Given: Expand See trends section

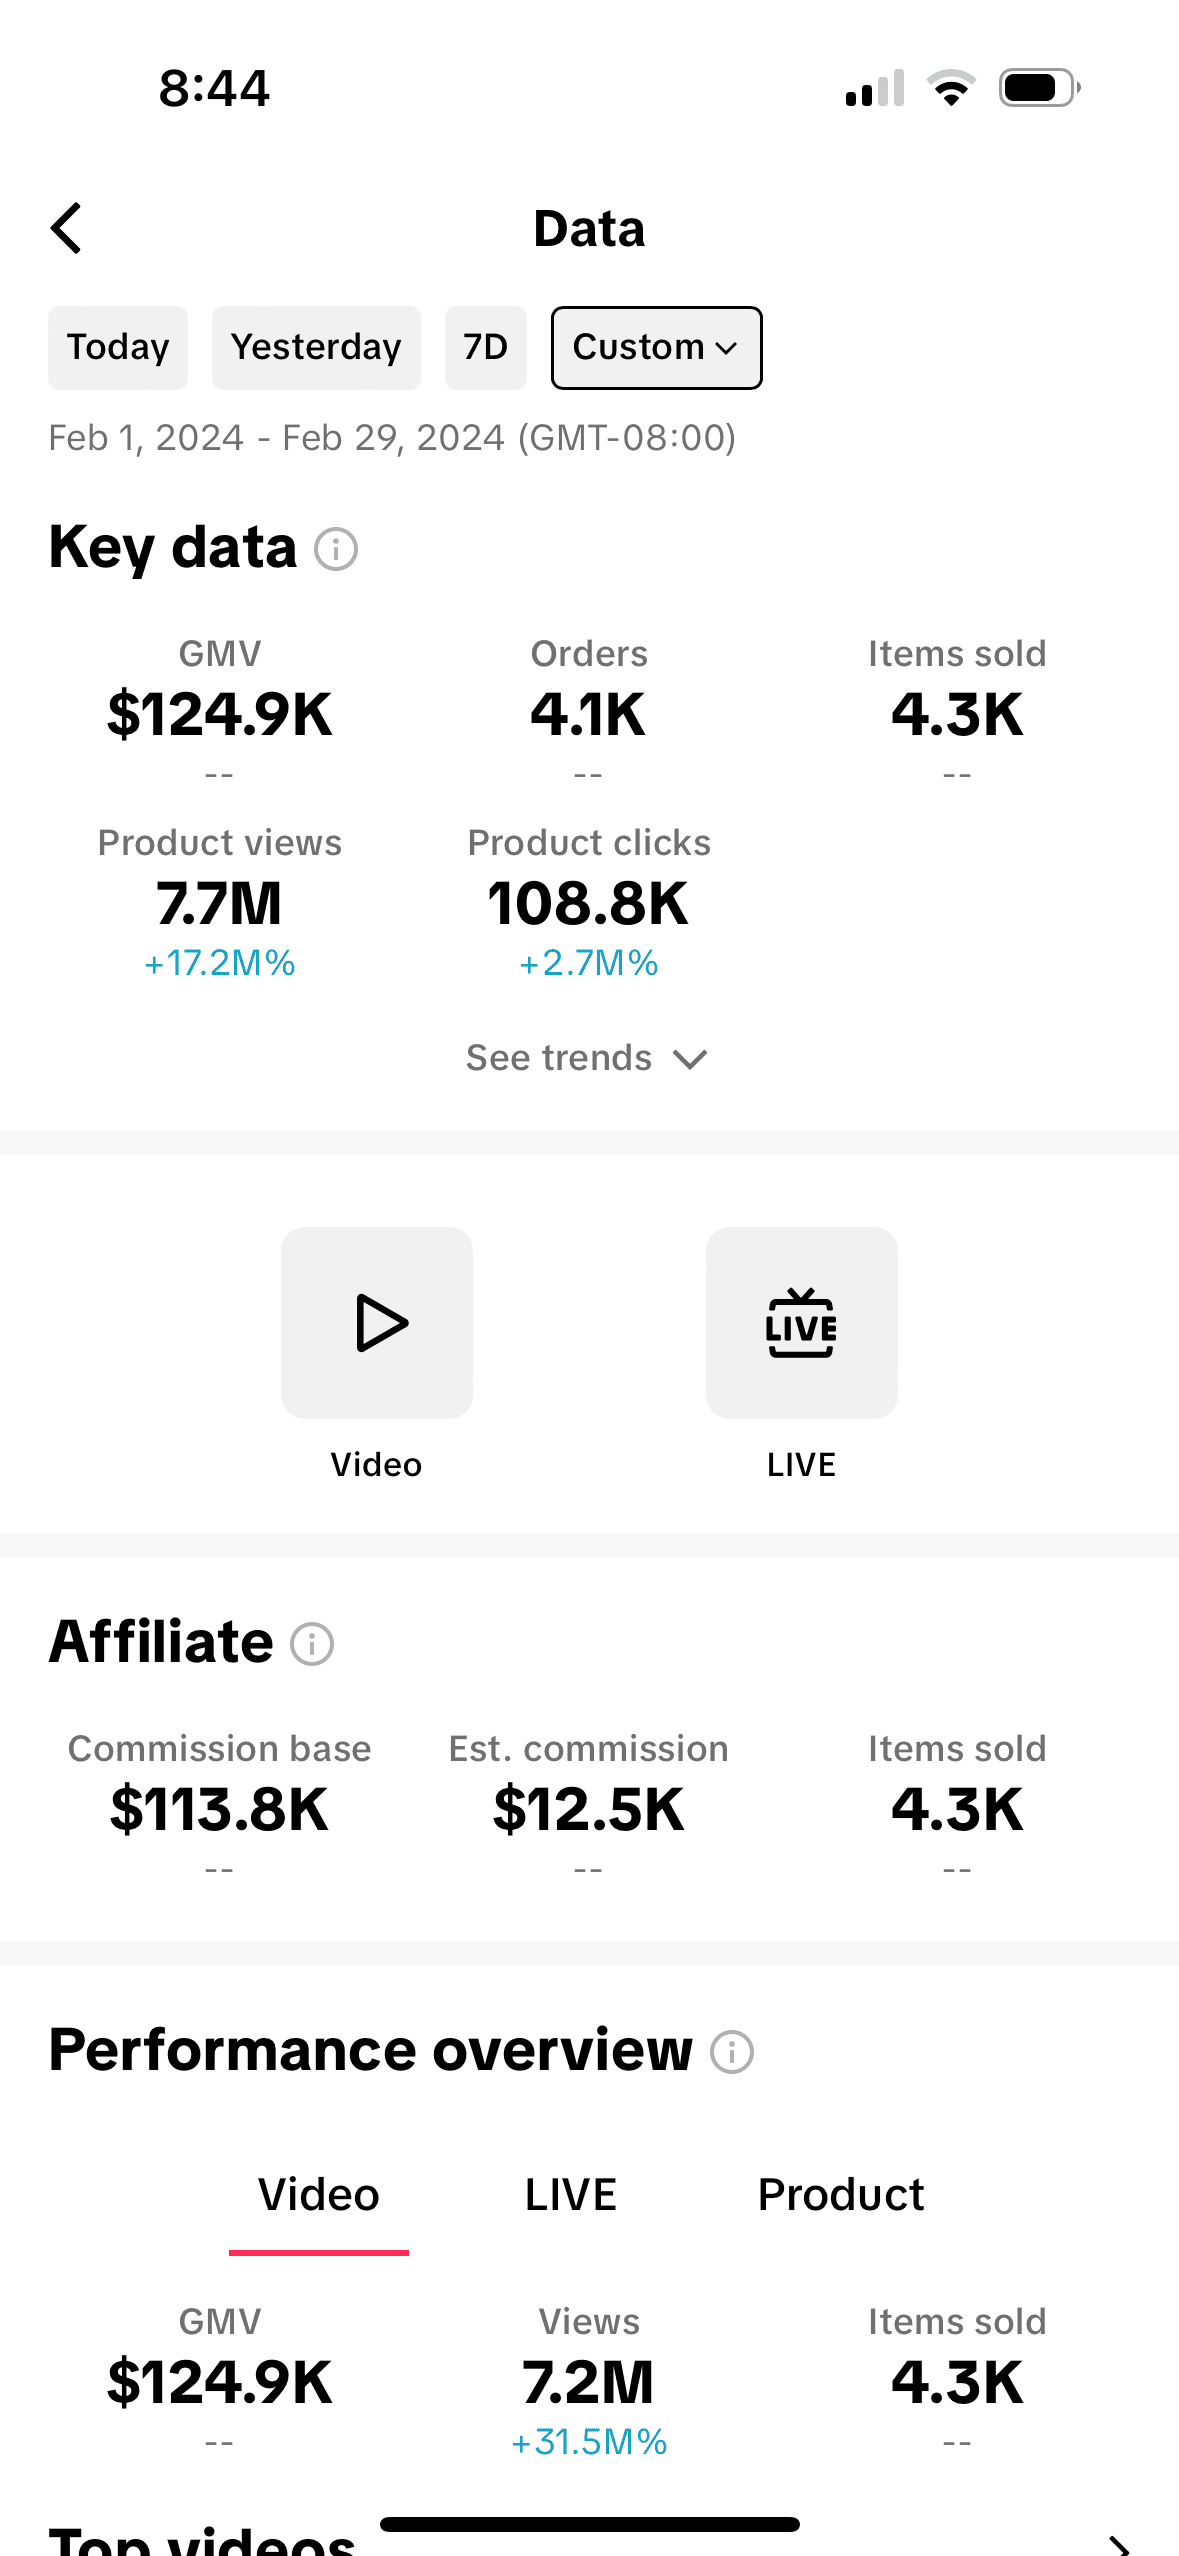Looking at the screenshot, I should point(588,1058).
